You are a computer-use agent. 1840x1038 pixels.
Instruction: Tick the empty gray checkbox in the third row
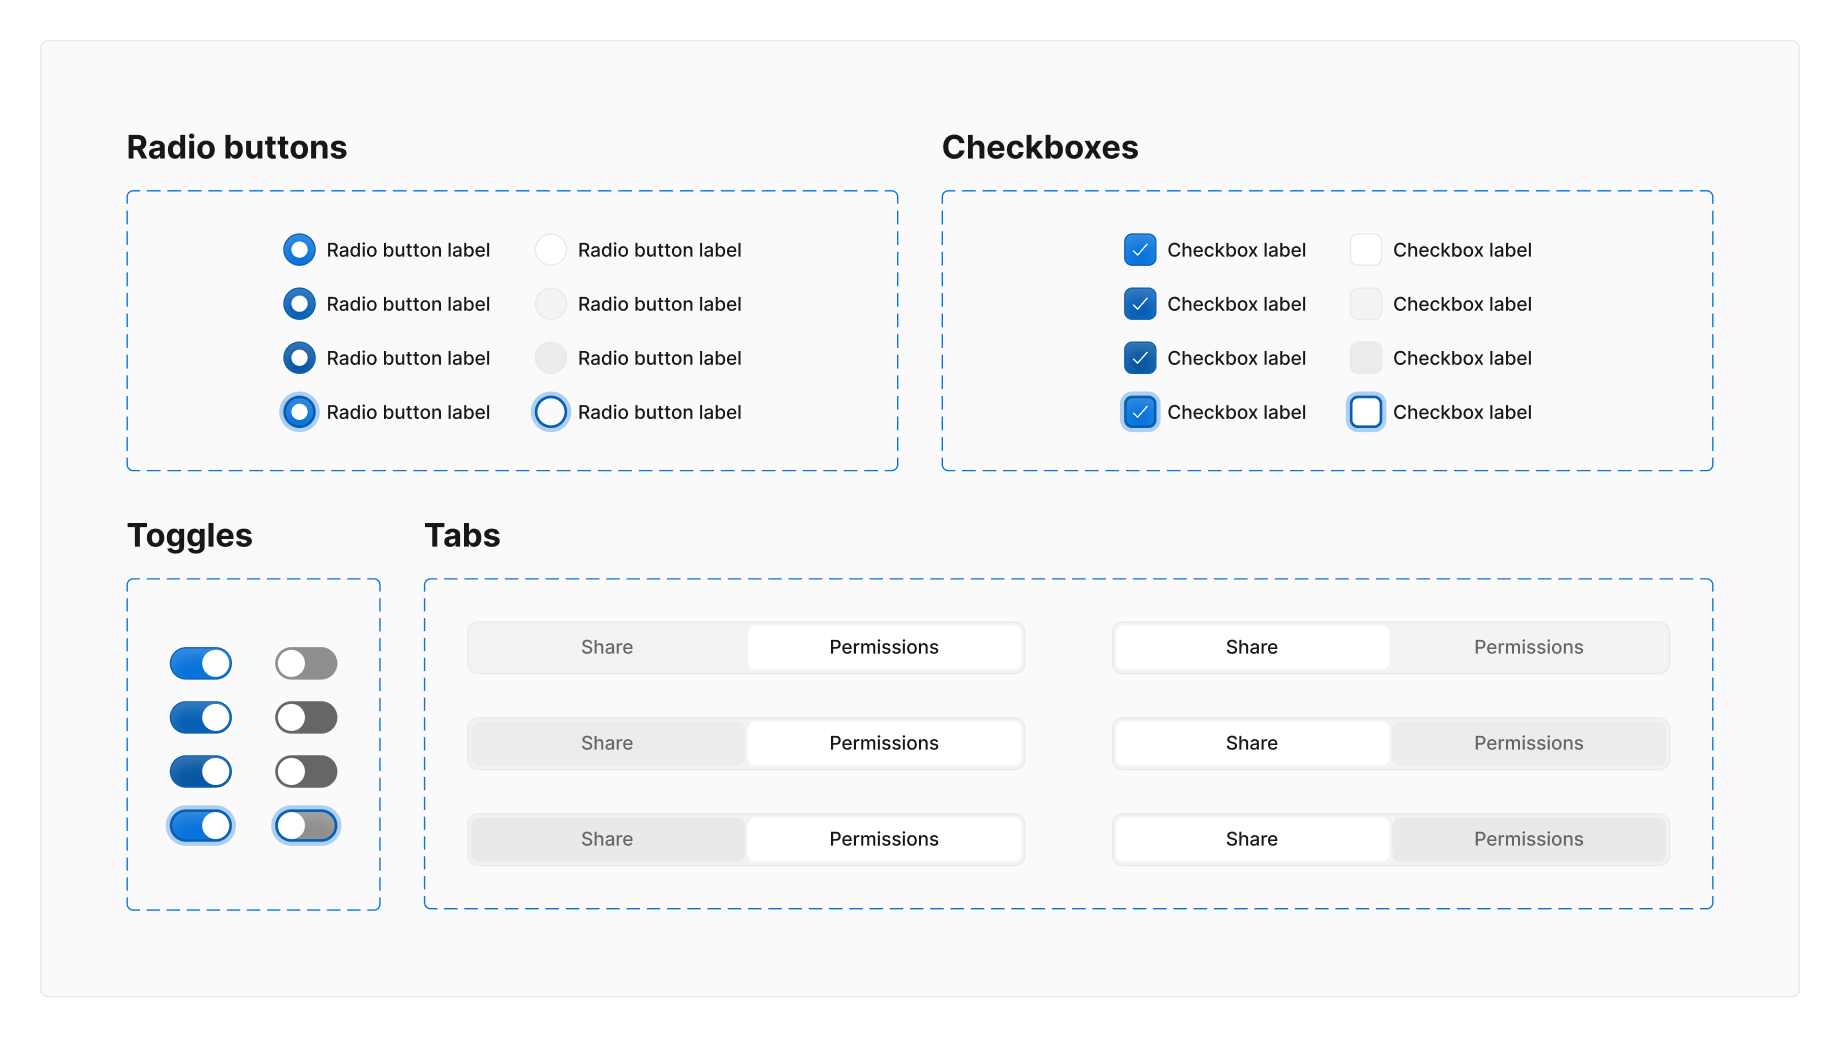coord(1366,358)
